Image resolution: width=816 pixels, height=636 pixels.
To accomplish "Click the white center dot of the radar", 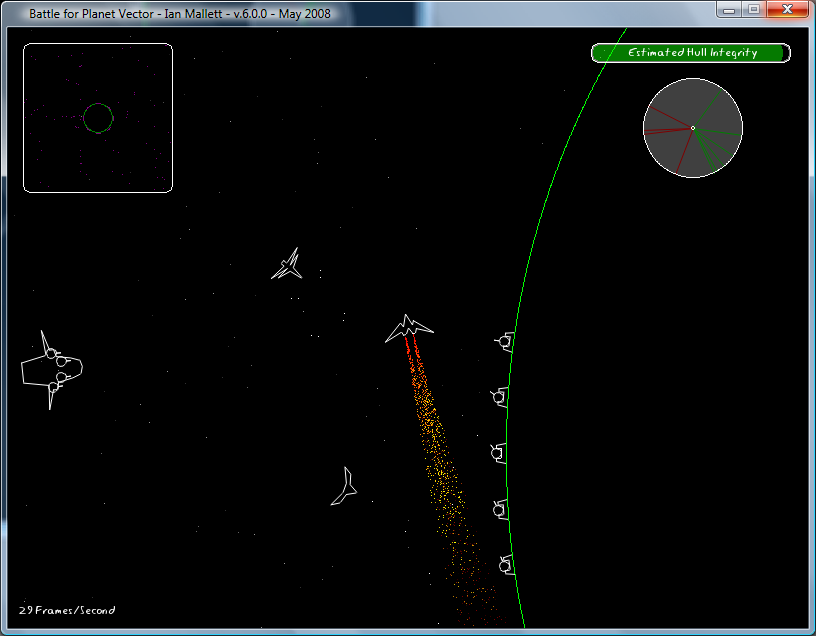I will [692, 128].
